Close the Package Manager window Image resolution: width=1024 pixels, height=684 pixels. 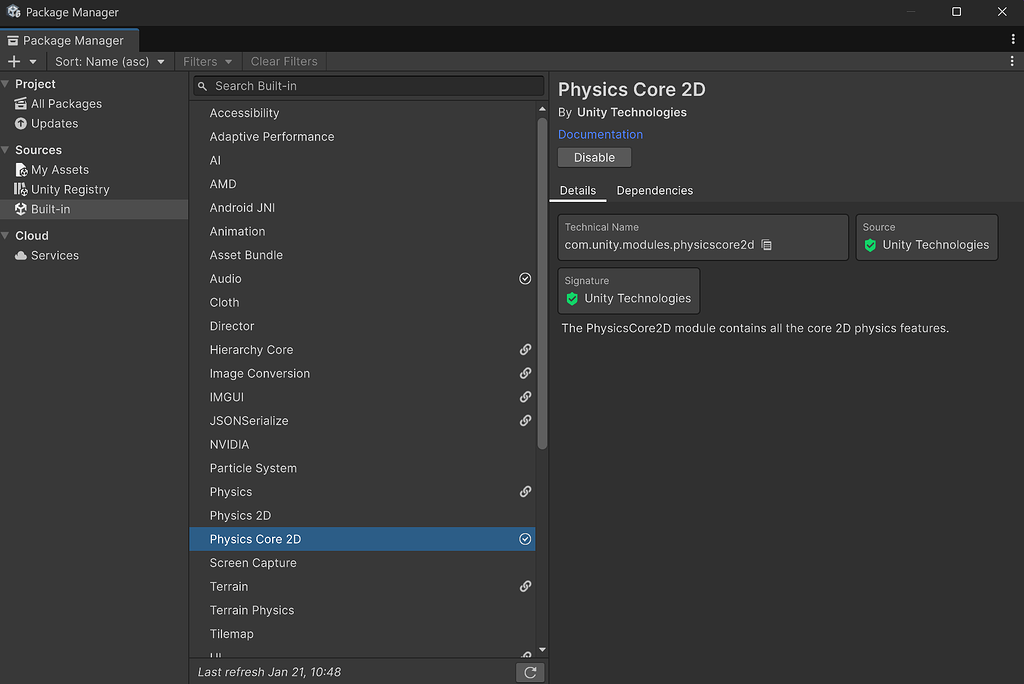1002,12
